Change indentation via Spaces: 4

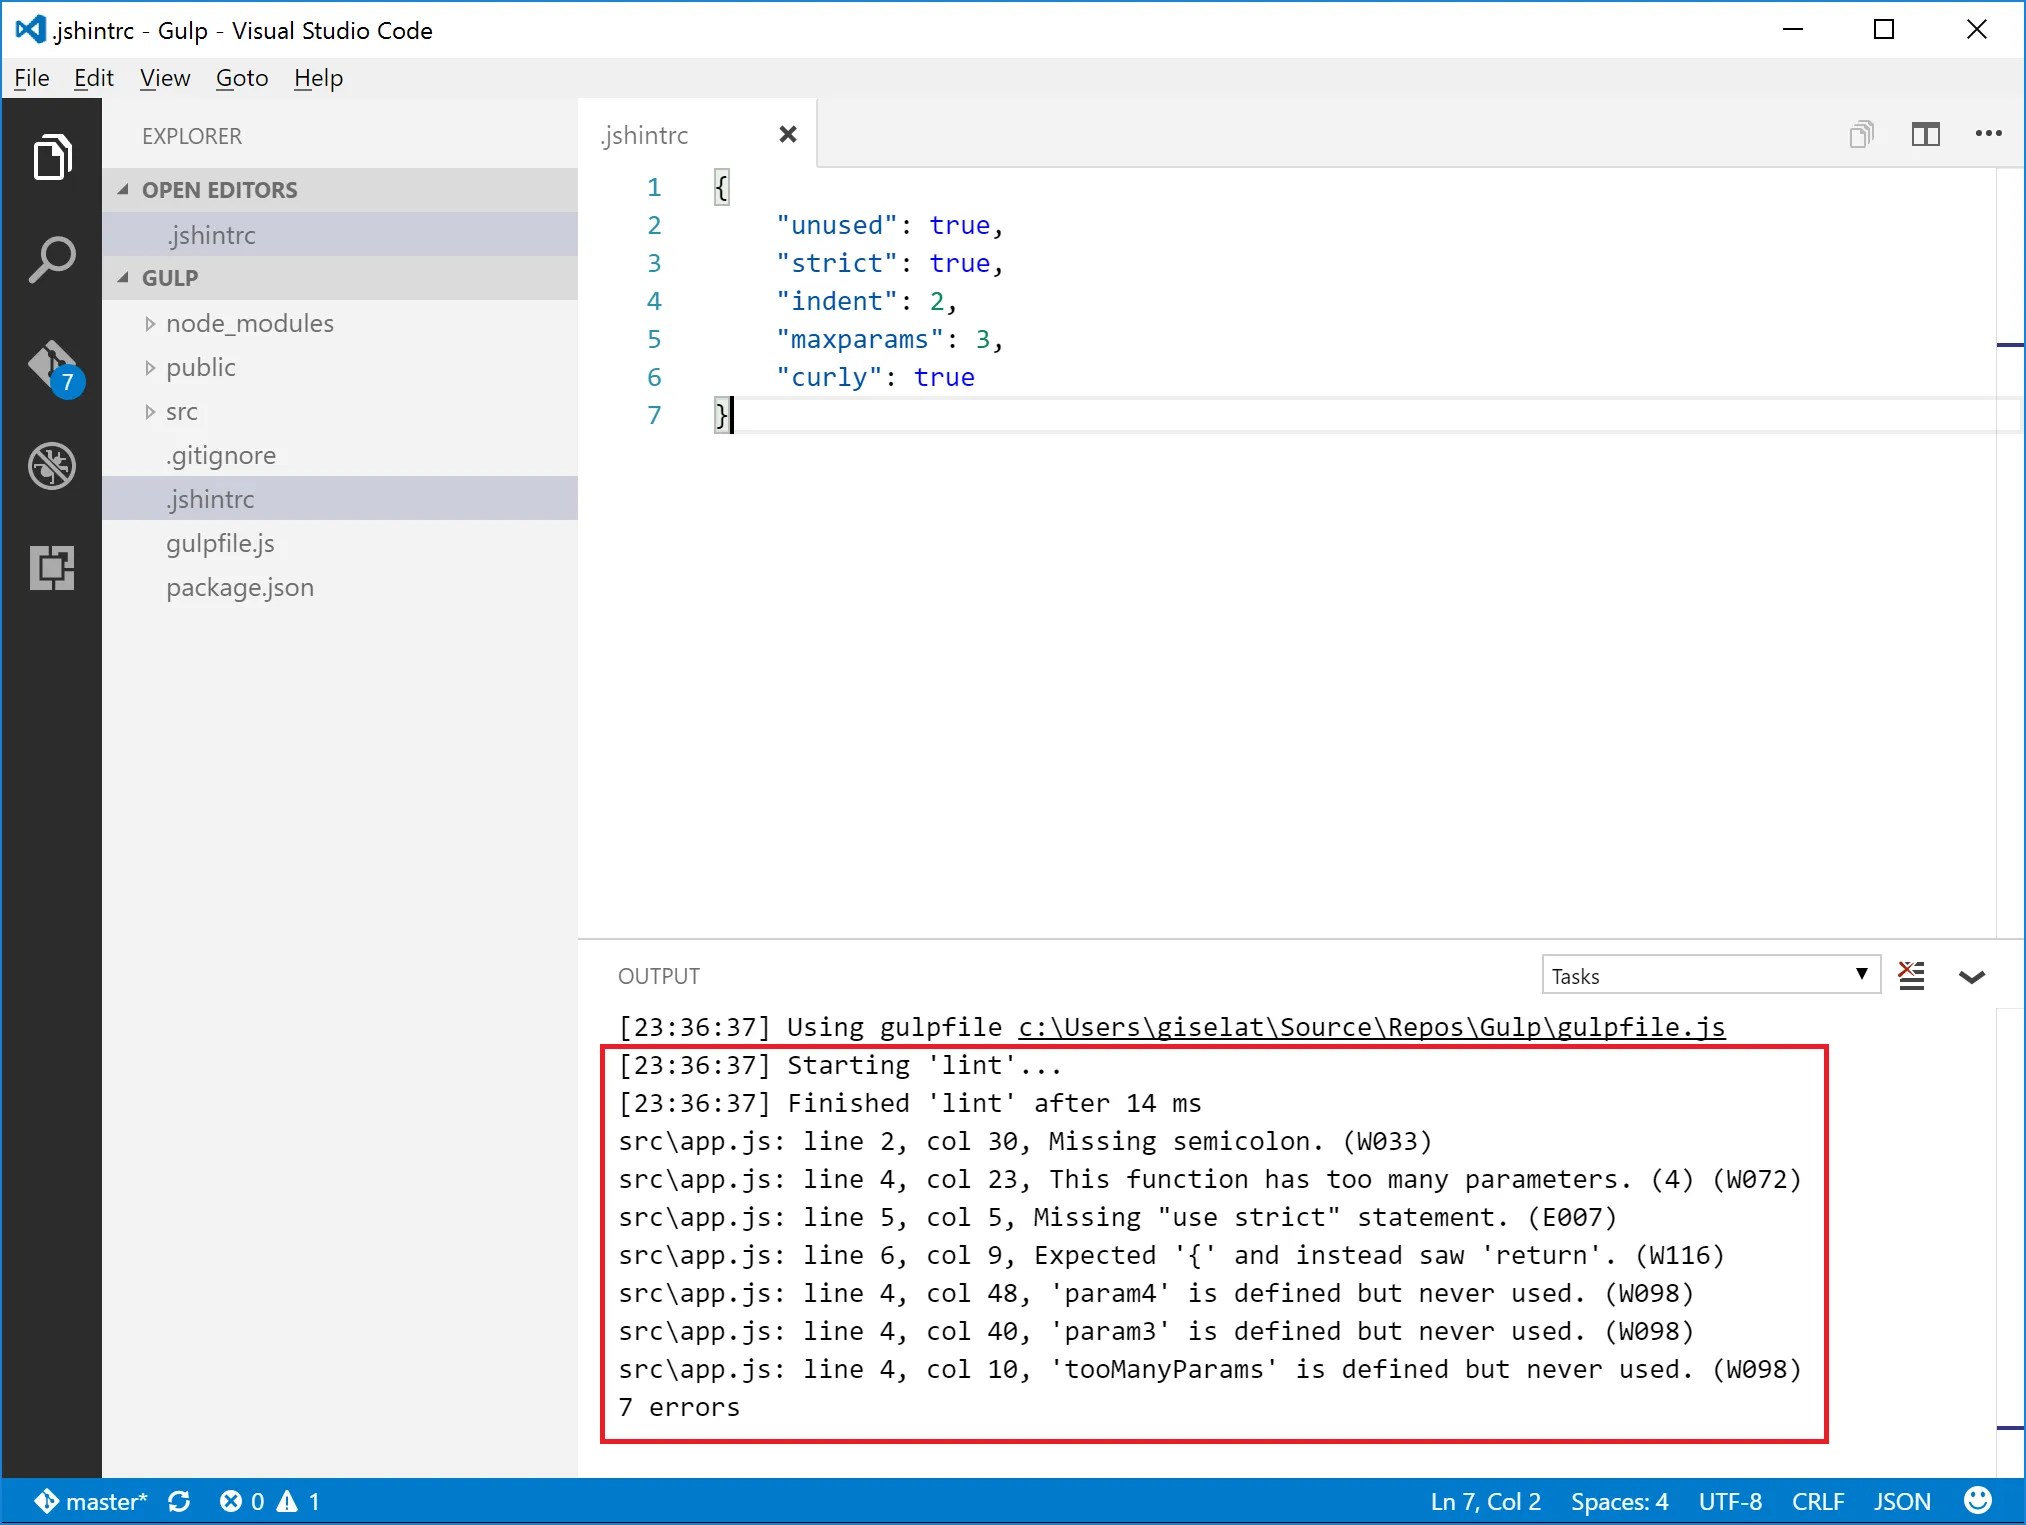click(1619, 1501)
